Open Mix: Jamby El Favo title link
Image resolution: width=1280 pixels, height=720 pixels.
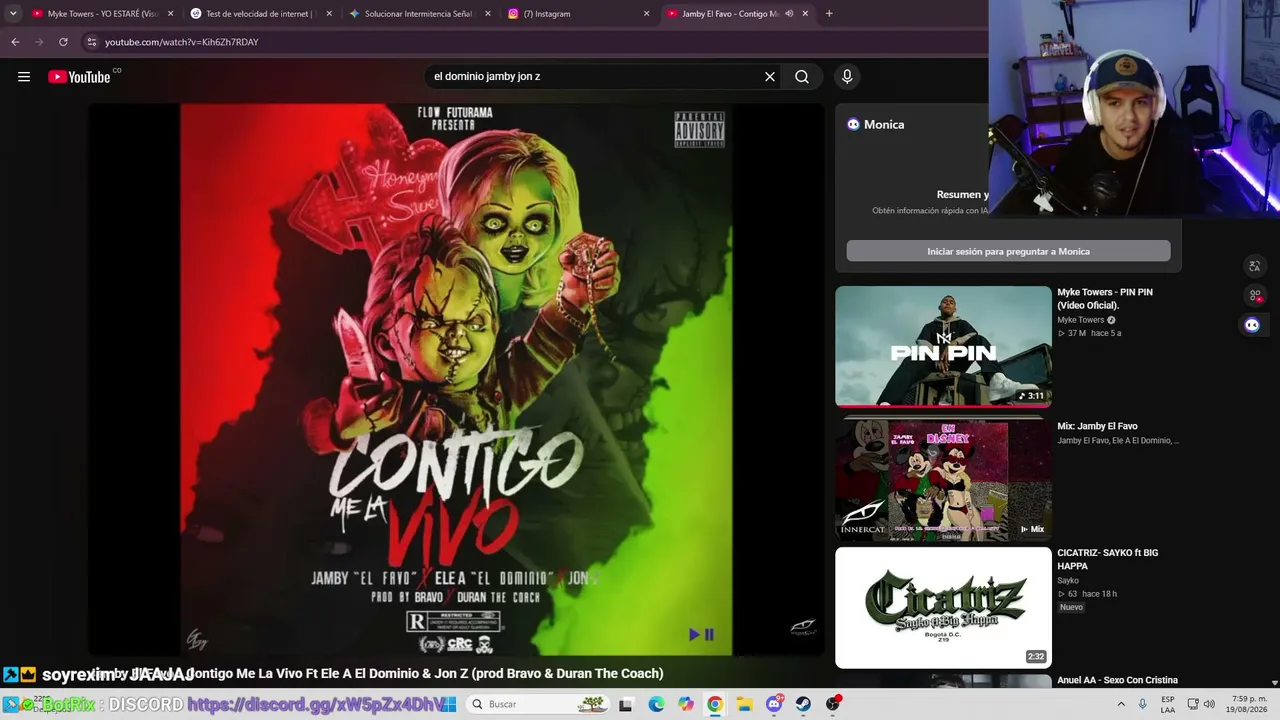(1097, 426)
